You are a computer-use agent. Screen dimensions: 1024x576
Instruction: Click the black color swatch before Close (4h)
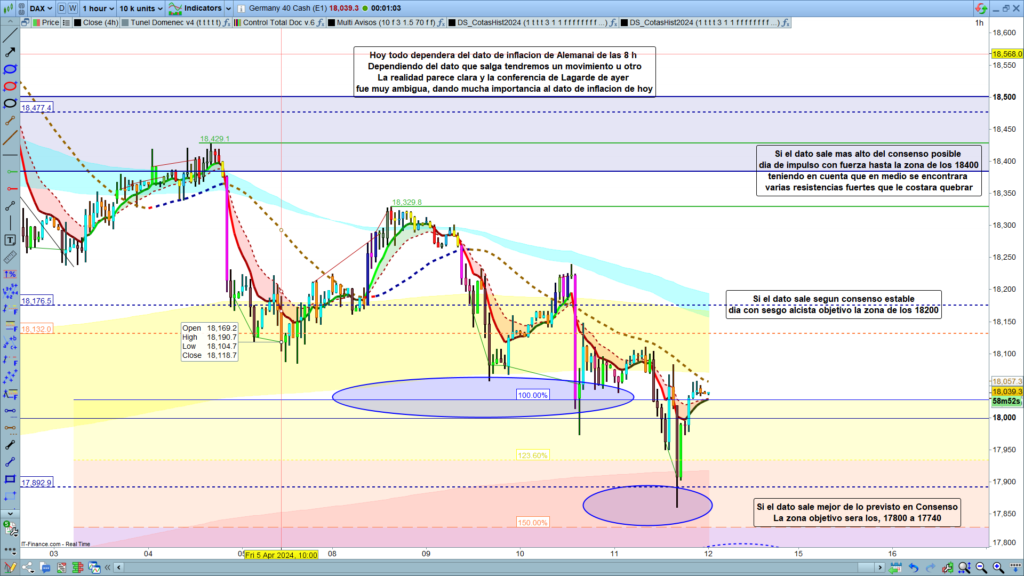[x=78, y=21]
